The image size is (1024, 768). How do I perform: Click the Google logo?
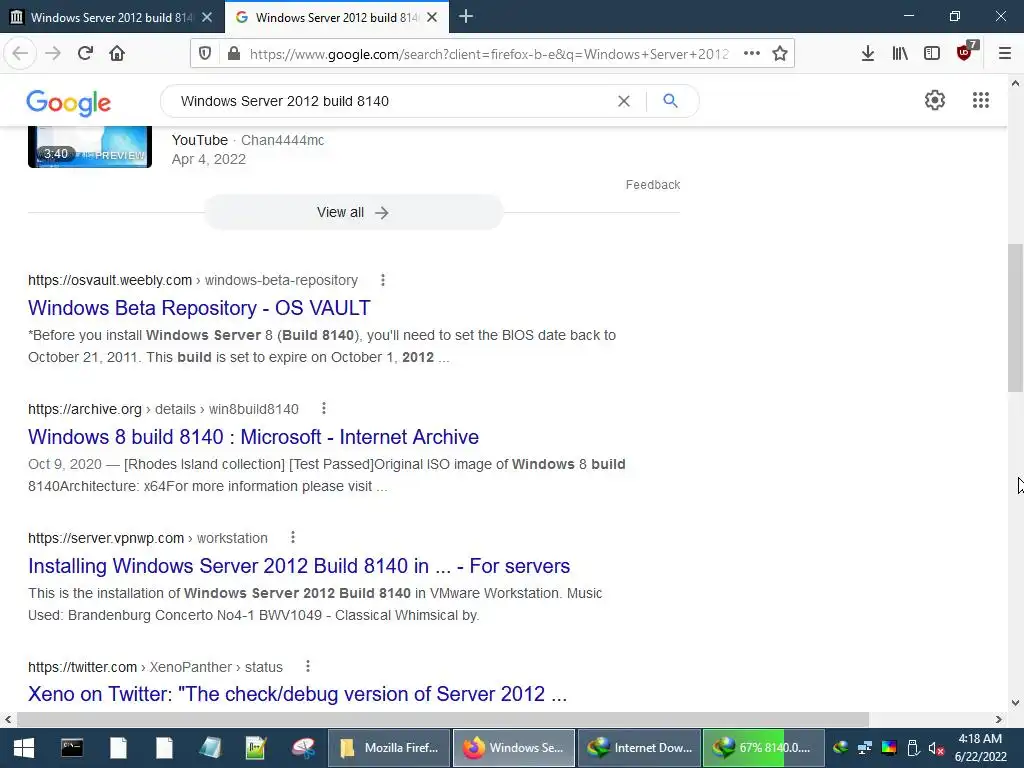coord(69,103)
